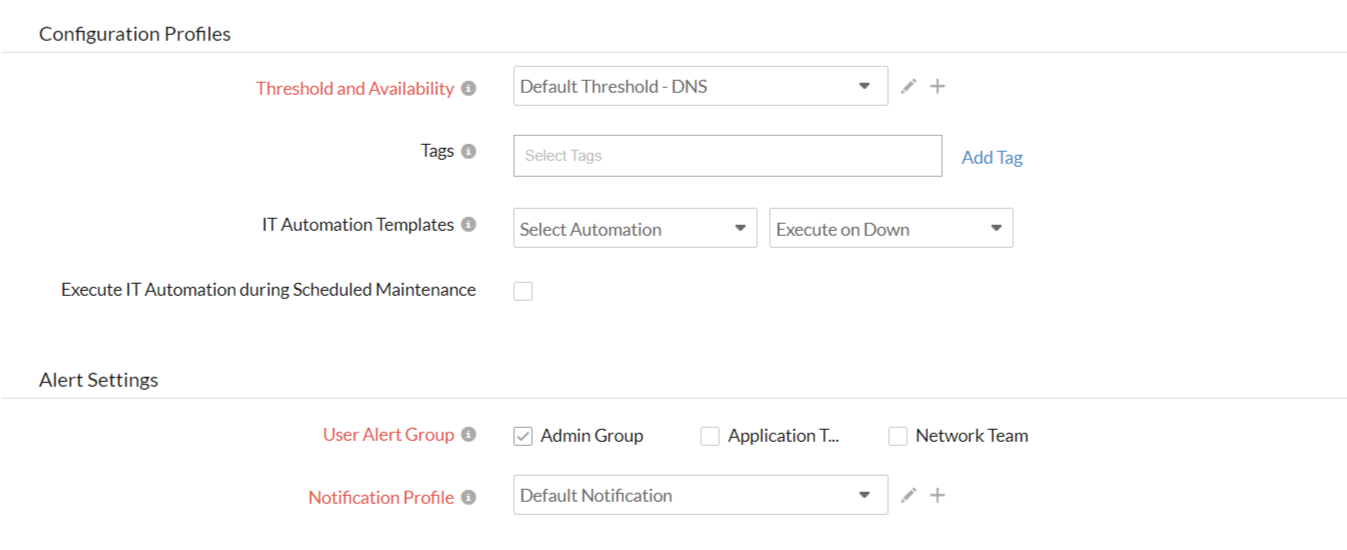
Task: Add a new notification profile with plus icon
Action: tap(937, 495)
